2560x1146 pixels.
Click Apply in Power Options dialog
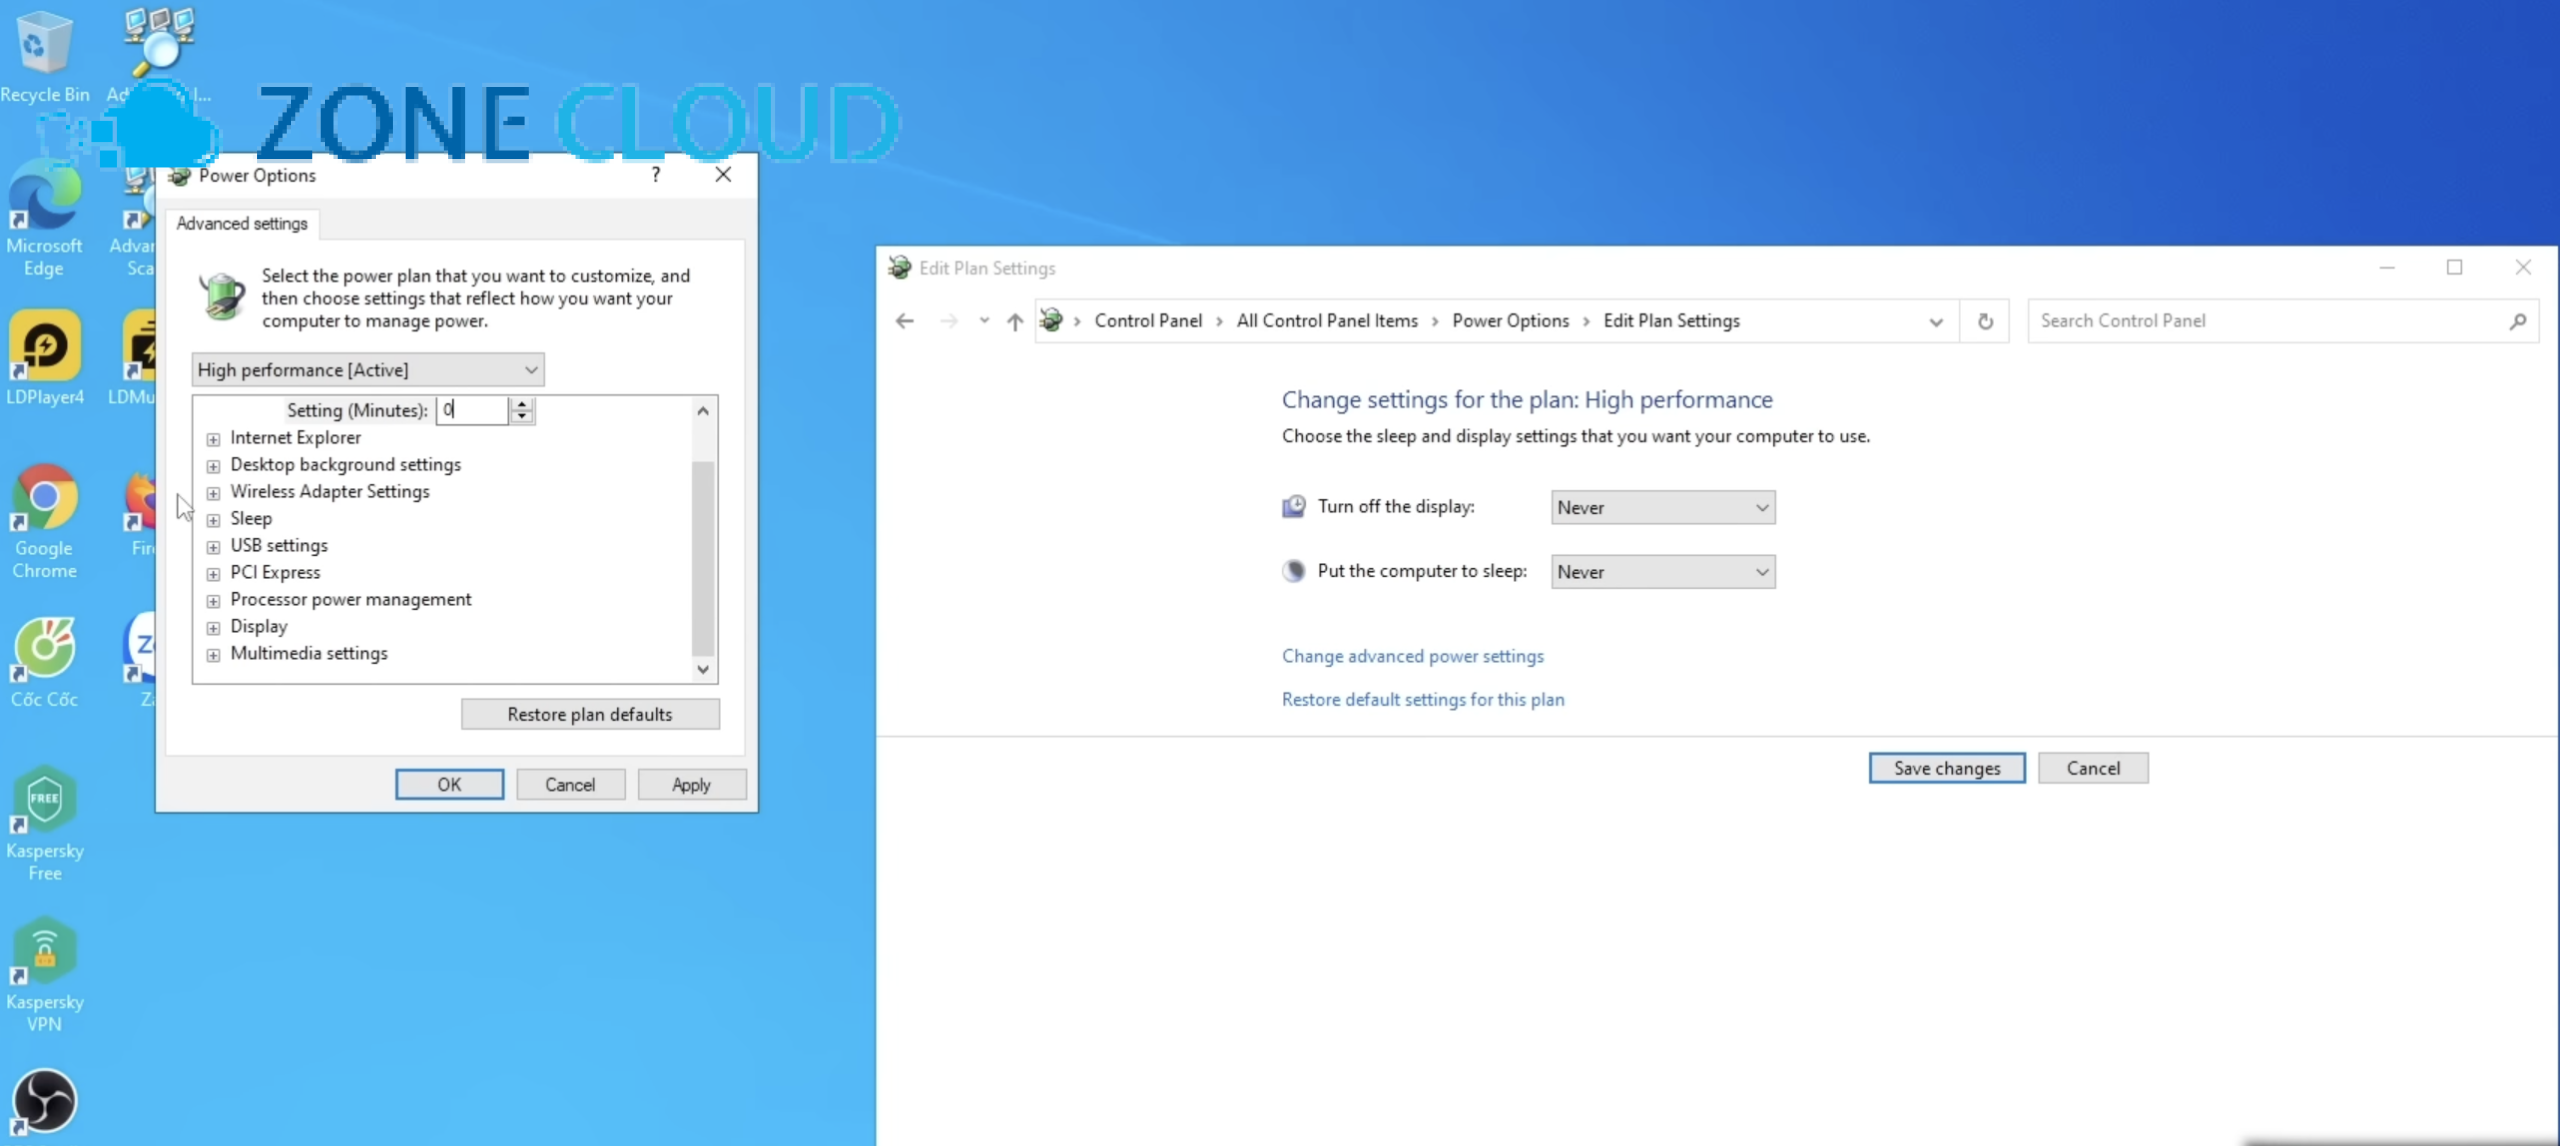(691, 784)
